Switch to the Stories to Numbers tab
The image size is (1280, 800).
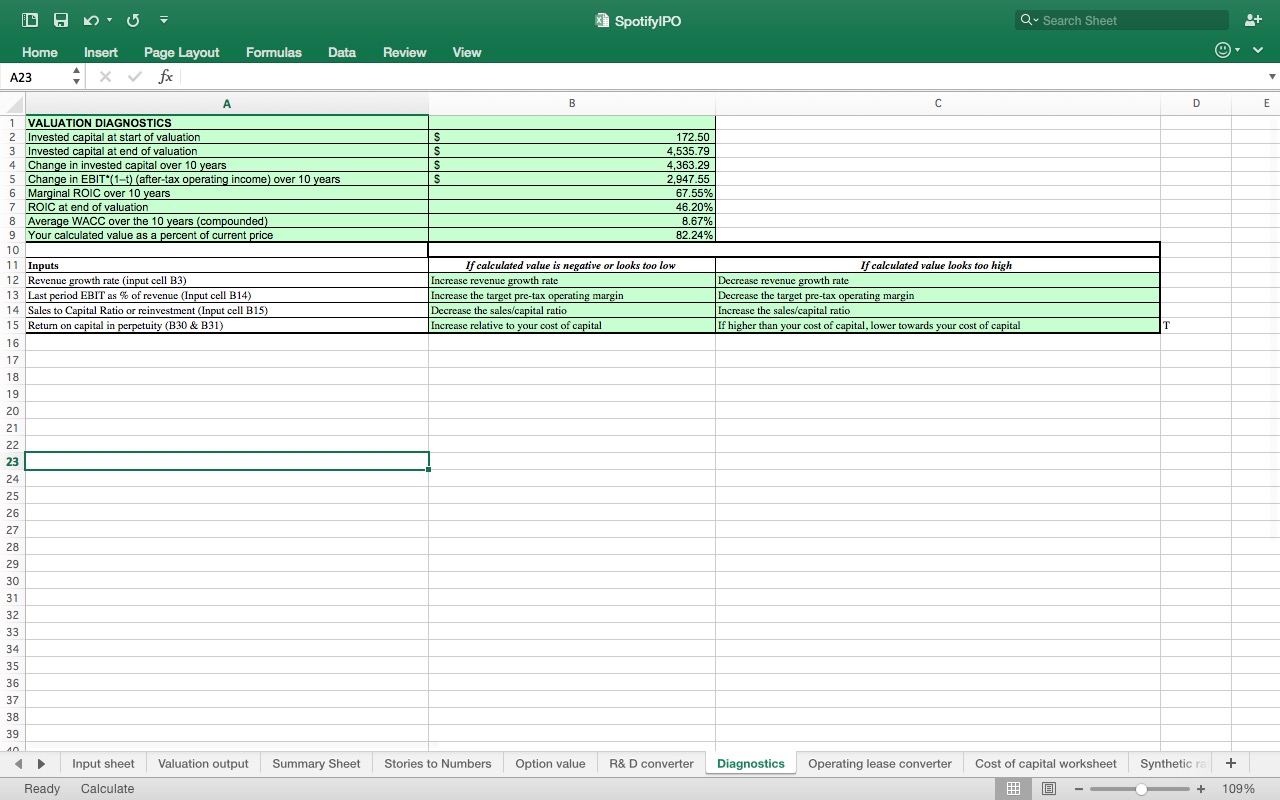pyautogui.click(x=438, y=763)
